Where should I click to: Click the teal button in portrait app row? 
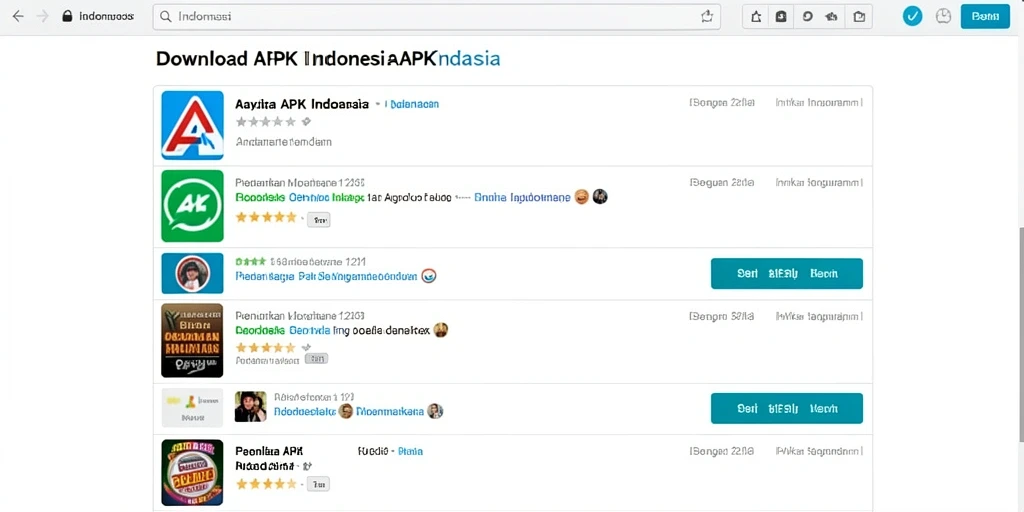(786, 274)
